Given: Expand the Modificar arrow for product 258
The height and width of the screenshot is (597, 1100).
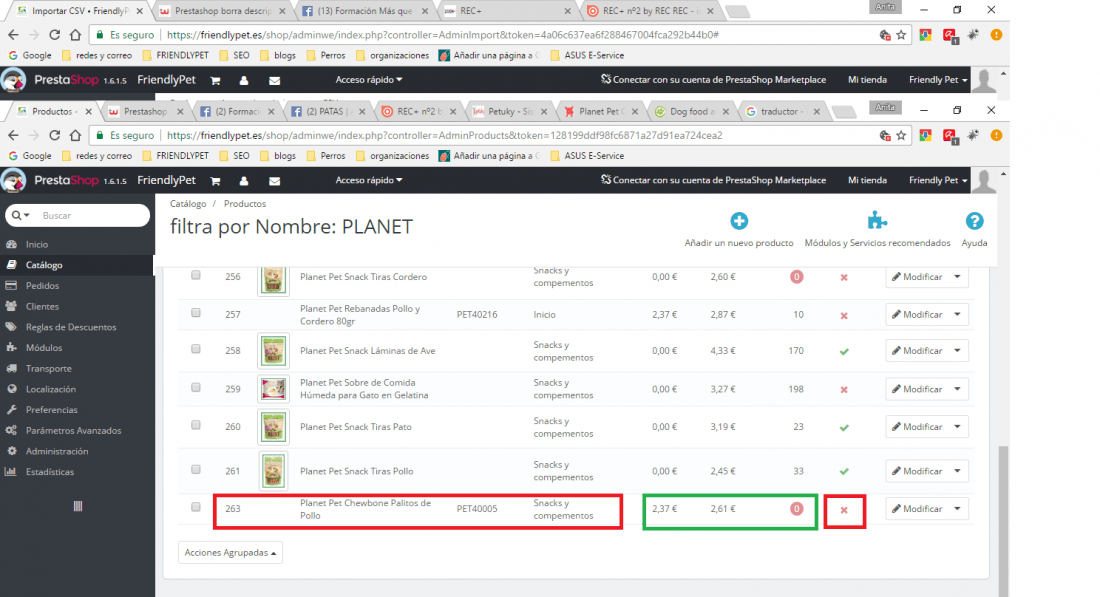Looking at the screenshot, I should pos(958,351).
